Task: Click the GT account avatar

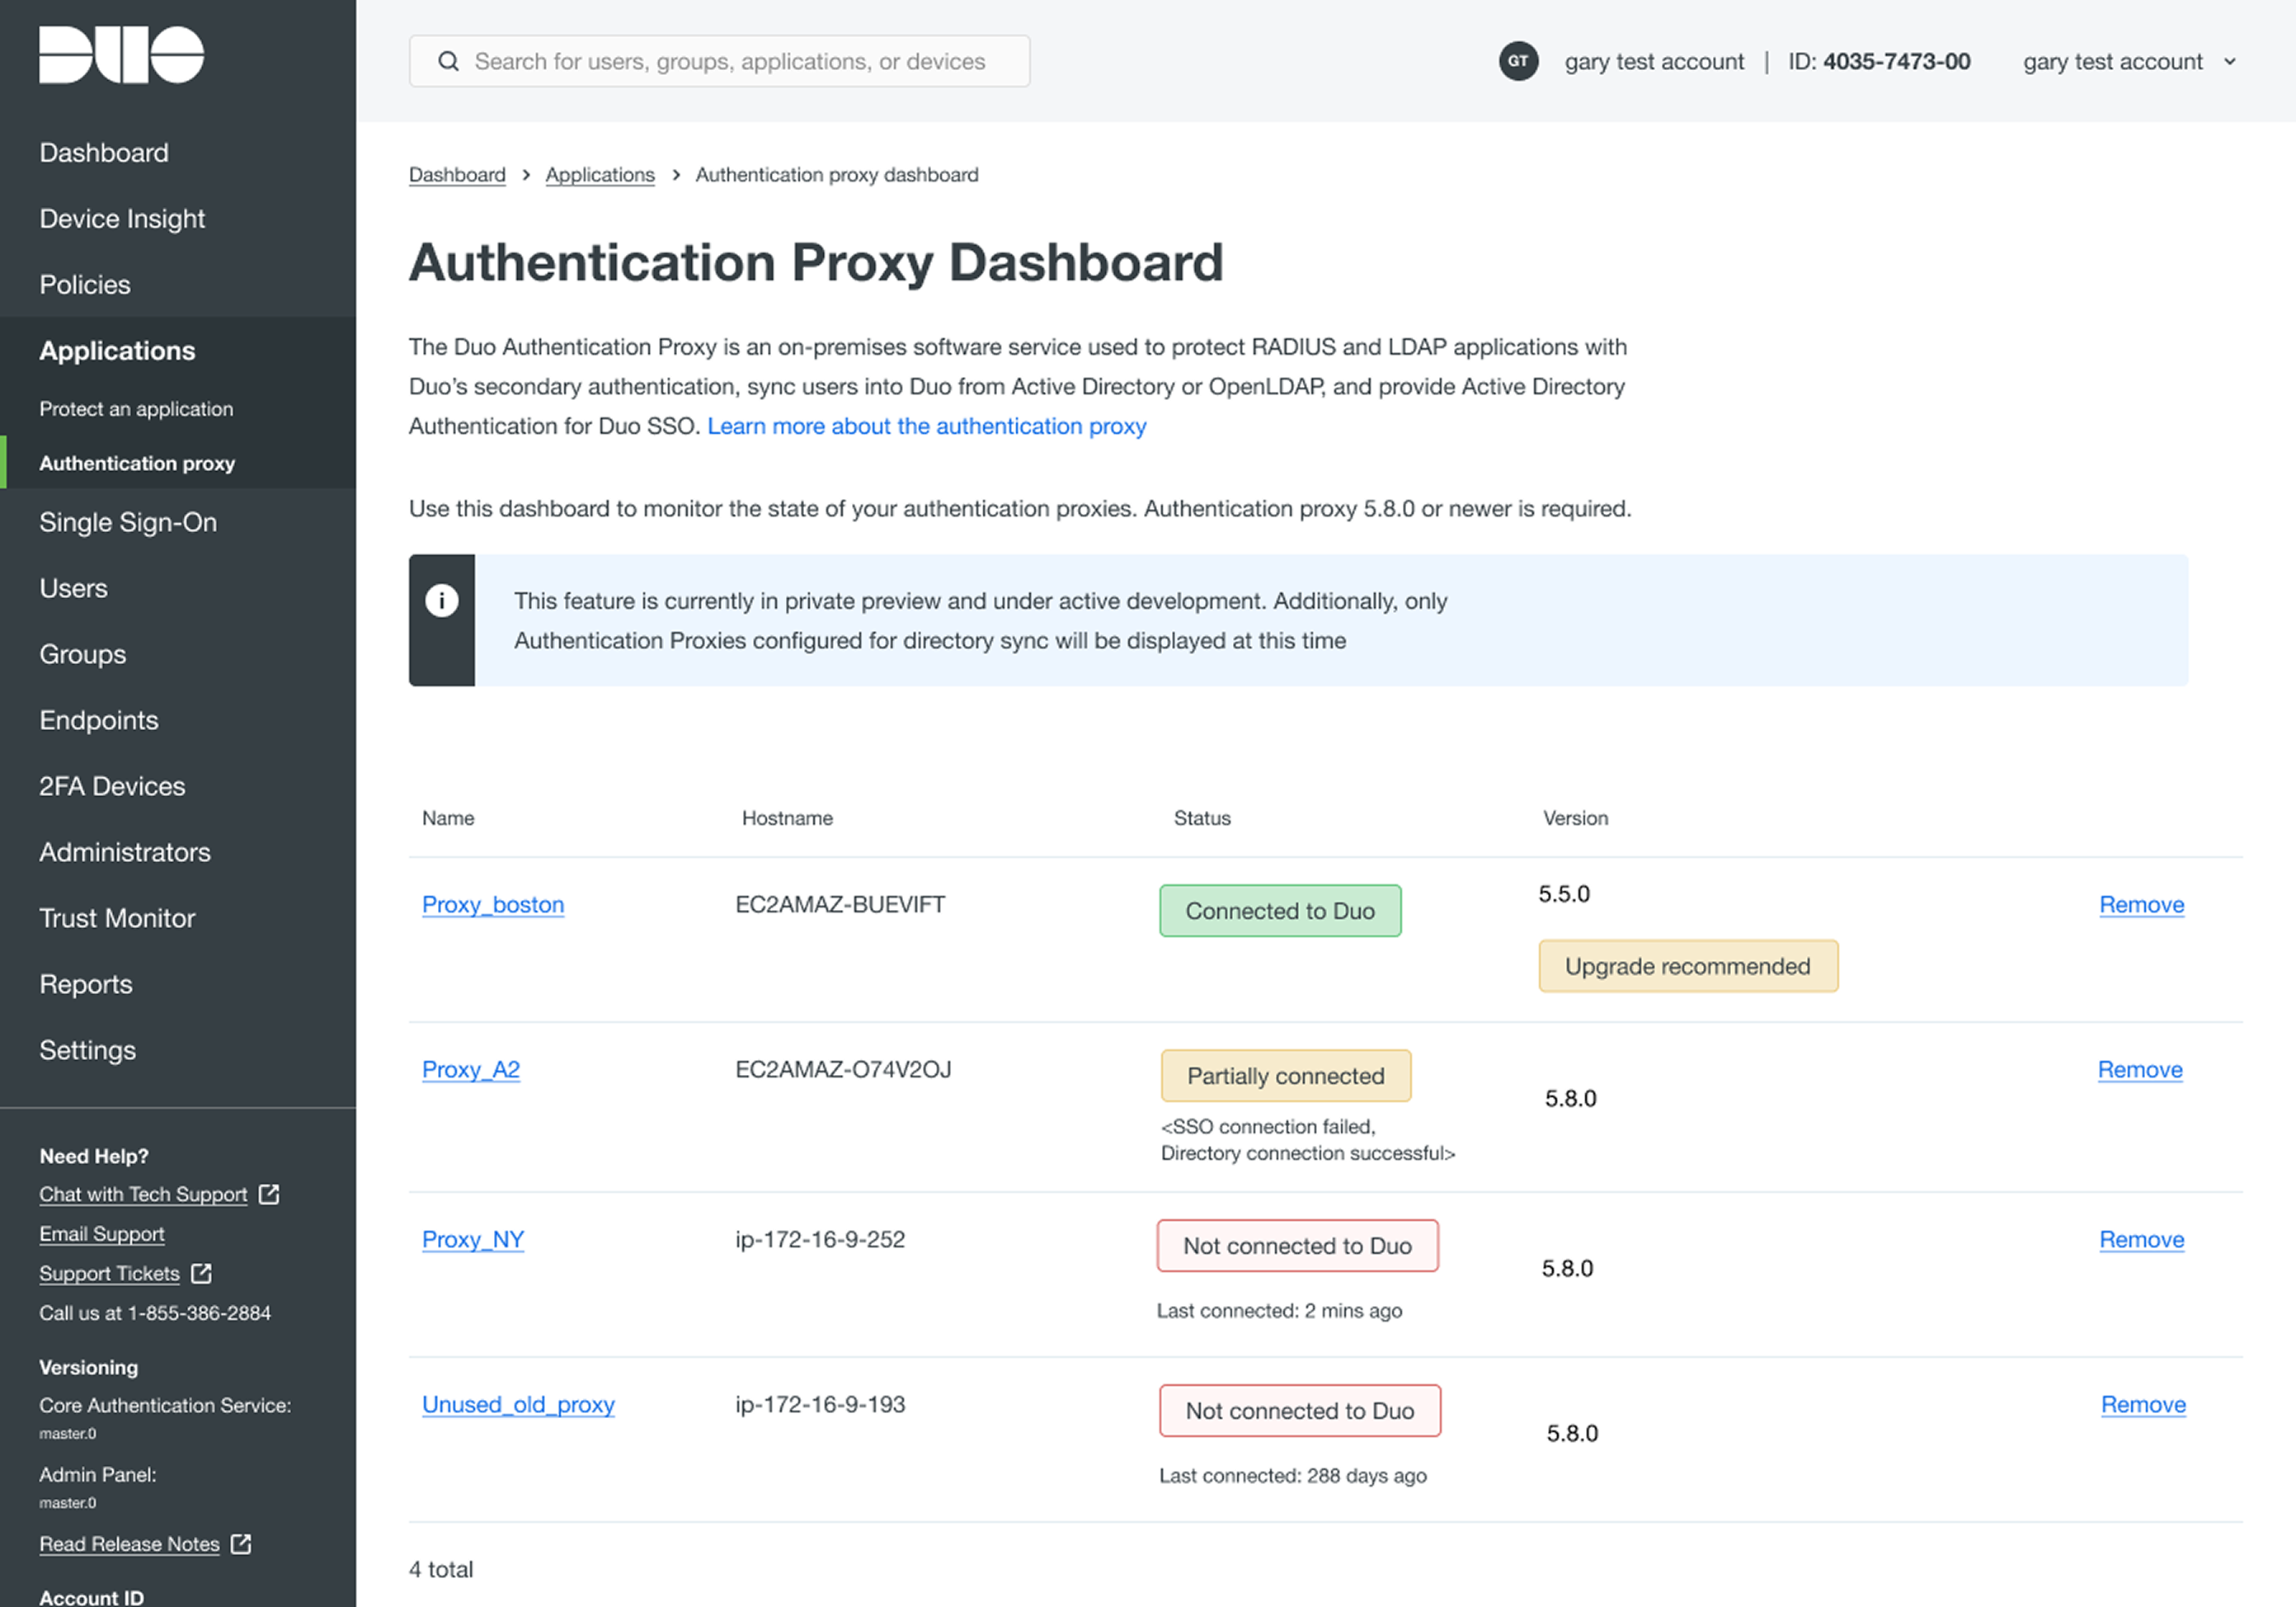Action: tap(1518, 61)
